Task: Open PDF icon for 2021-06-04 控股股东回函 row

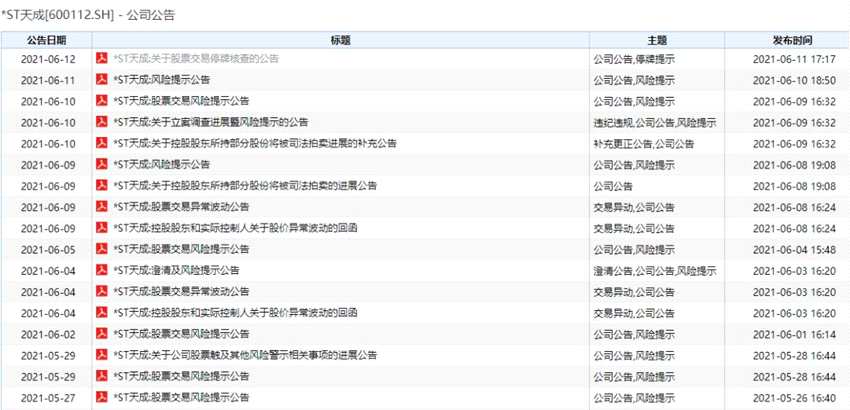Action: [x=102, y=312]
